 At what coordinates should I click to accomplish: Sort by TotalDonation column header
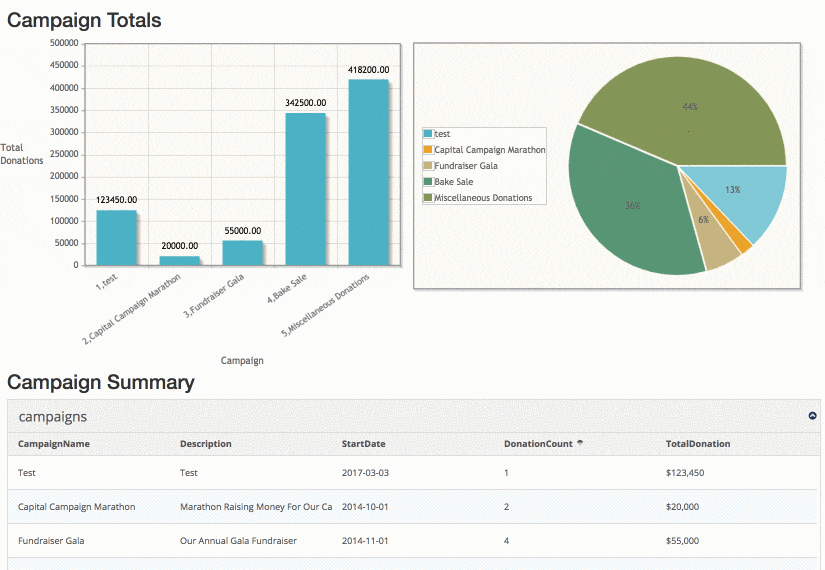(x=698, y=444)
